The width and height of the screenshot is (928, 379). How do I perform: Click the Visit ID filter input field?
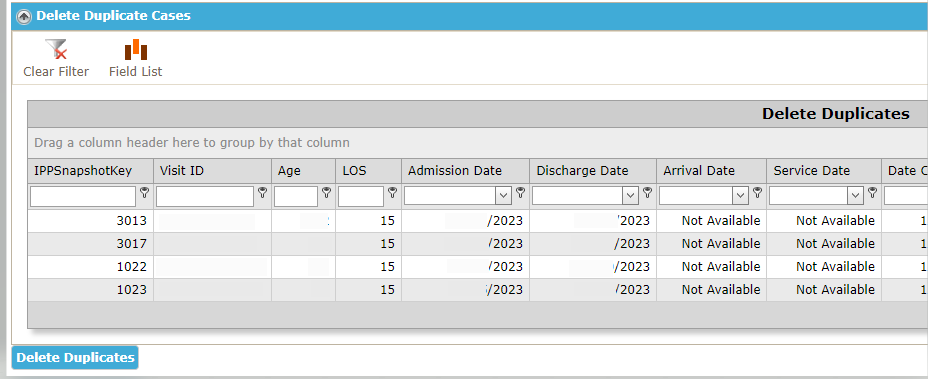[x=205, y=196]
